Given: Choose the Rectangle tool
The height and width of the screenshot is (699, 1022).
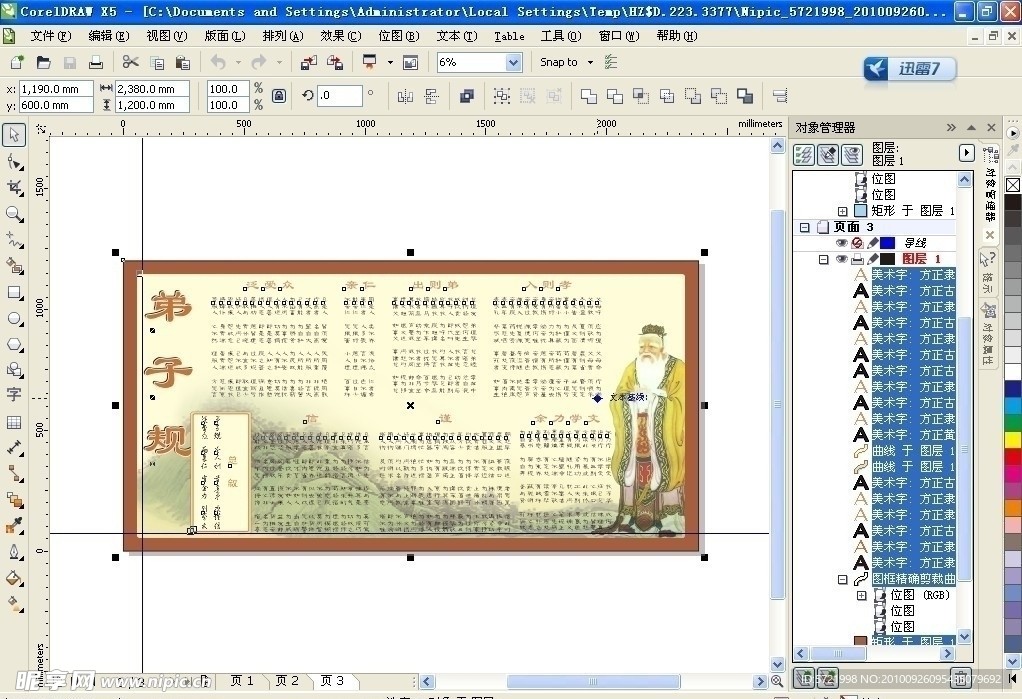Looking at the screenshot, I should tap(14, 293).
